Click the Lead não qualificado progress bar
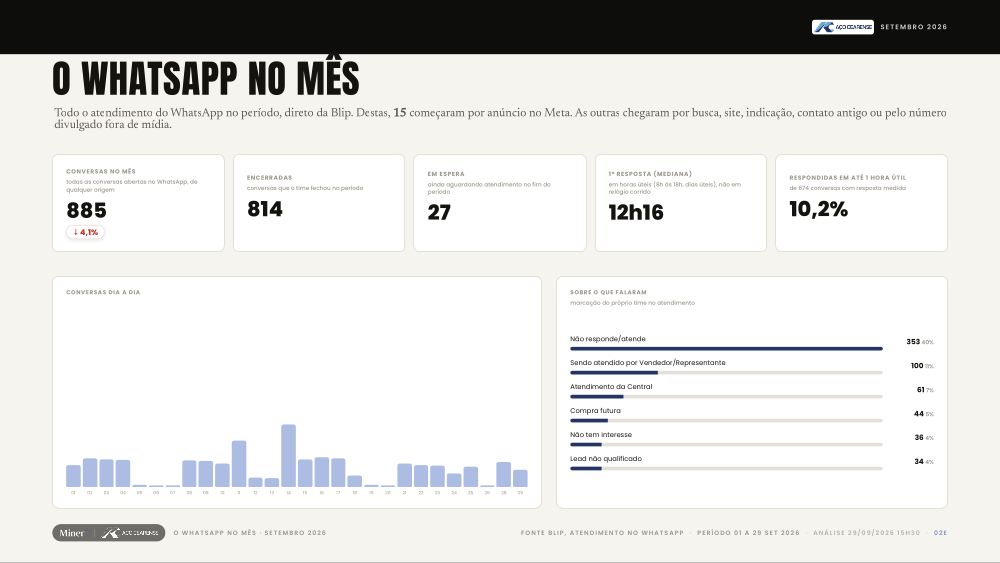This screenshot has height=563, width=1000. coord(726,469)
